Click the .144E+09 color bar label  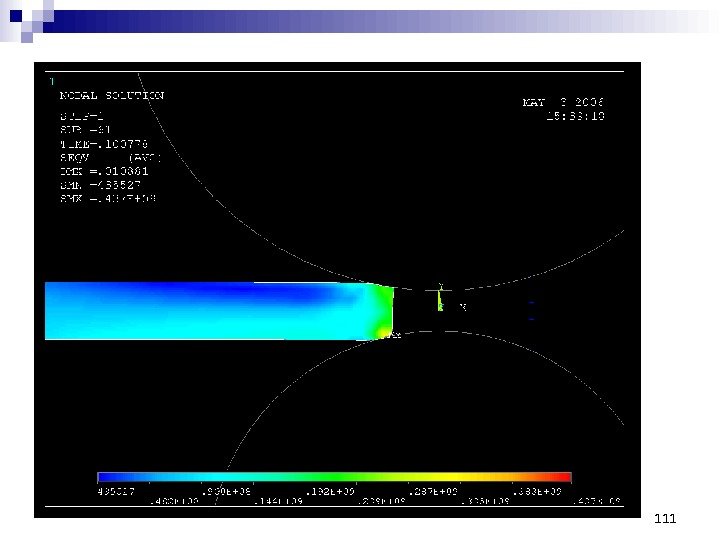point(278,501)
